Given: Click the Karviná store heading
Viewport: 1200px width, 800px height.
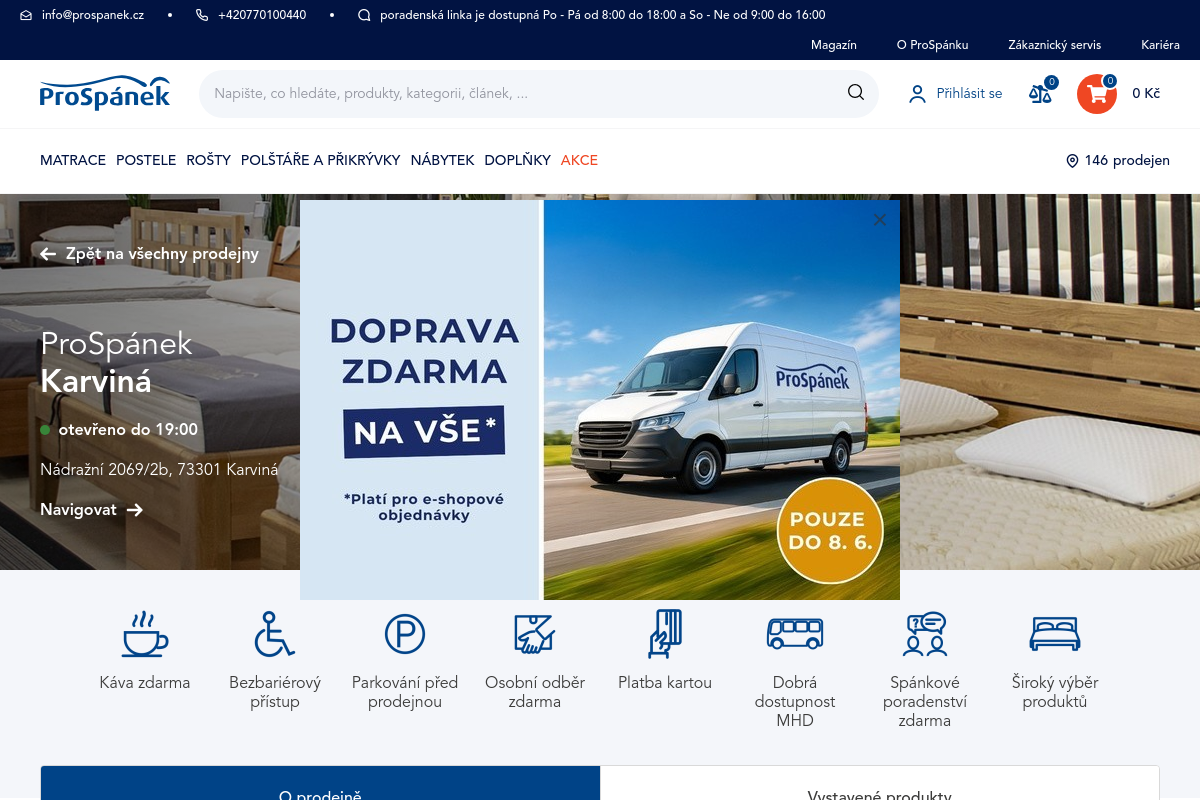Looking at the screenshot, I should coord(96,381).
